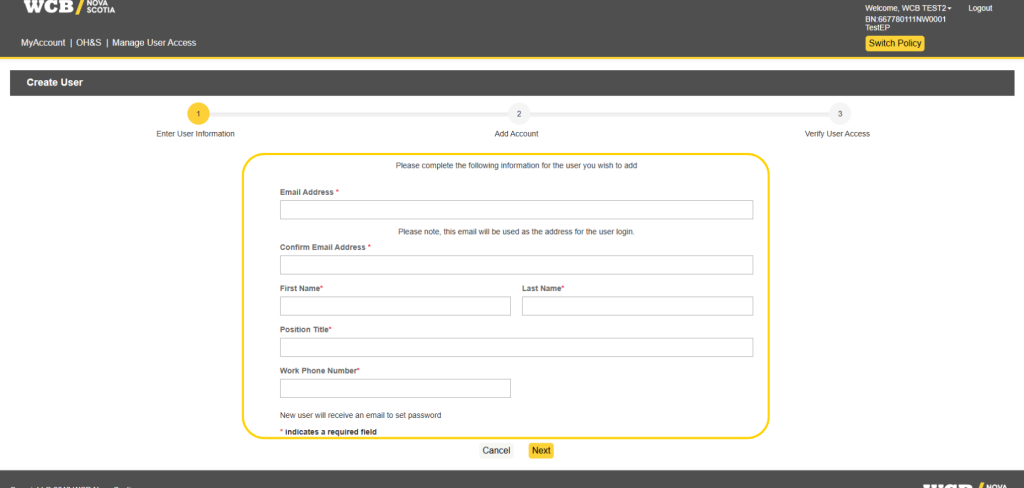Screen dimensions: 1024x488
Task: Click the TestEP policy name text
Action: pos(877,27)
